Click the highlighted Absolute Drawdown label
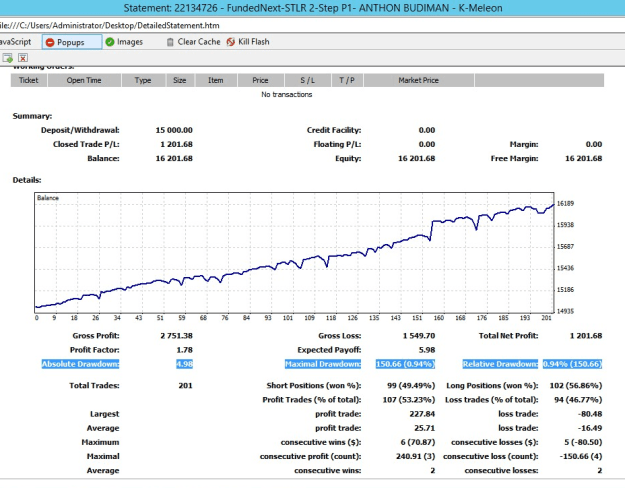This screenshot has width=625, height=488. click(x=81, y=364)
